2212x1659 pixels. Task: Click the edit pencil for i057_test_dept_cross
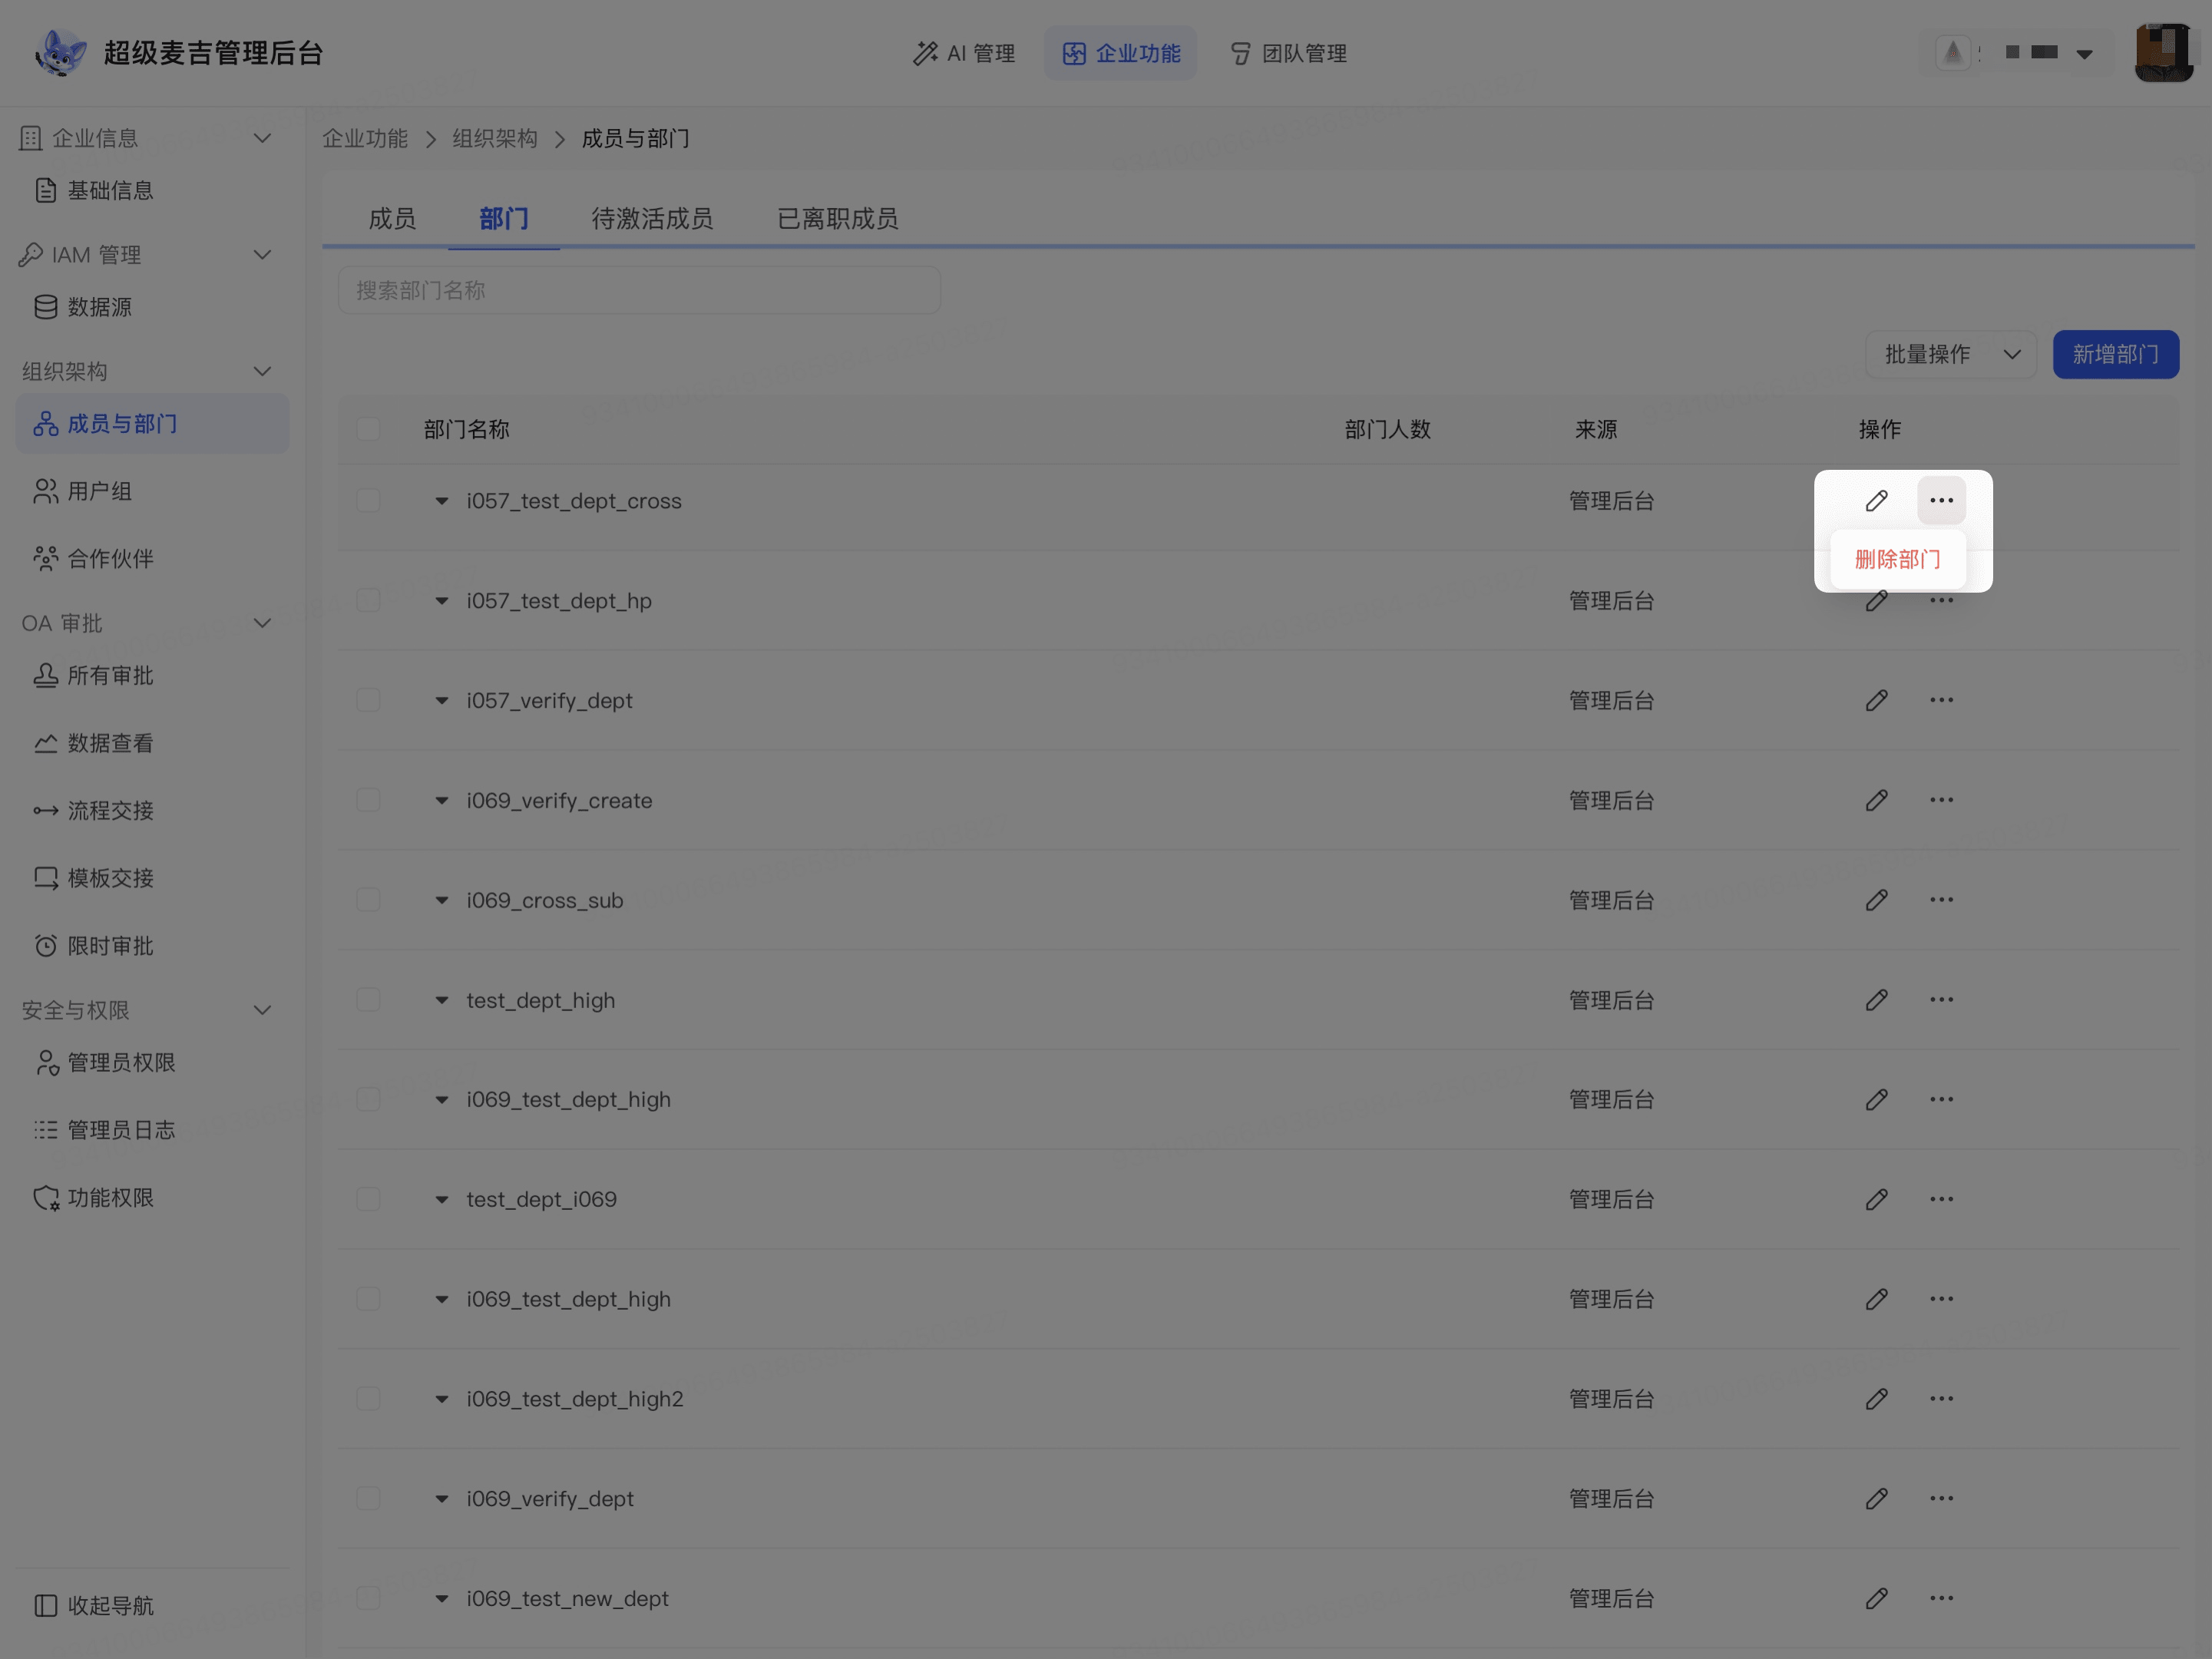tap(1876, 501)
